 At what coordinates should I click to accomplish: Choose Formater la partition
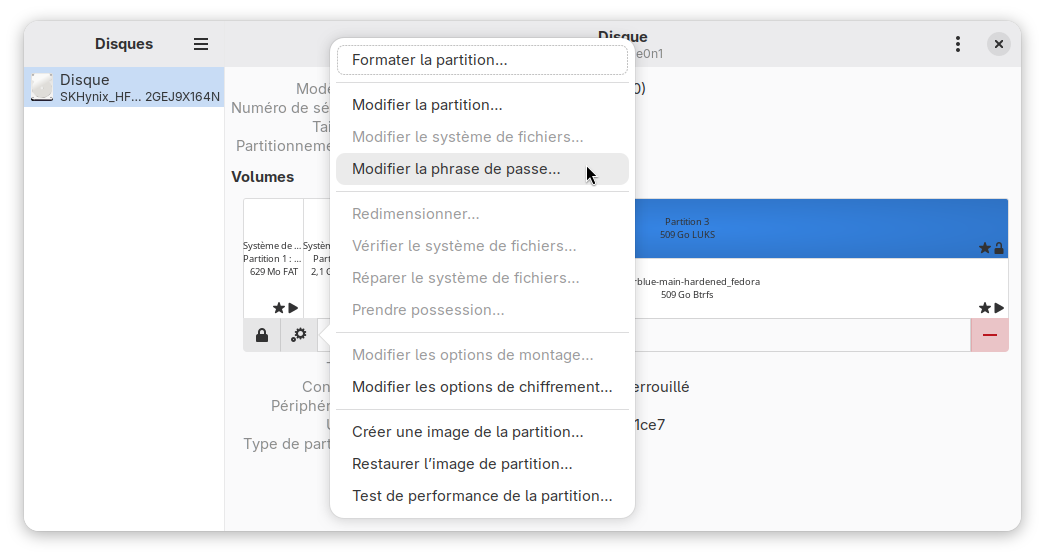(483, 60)
